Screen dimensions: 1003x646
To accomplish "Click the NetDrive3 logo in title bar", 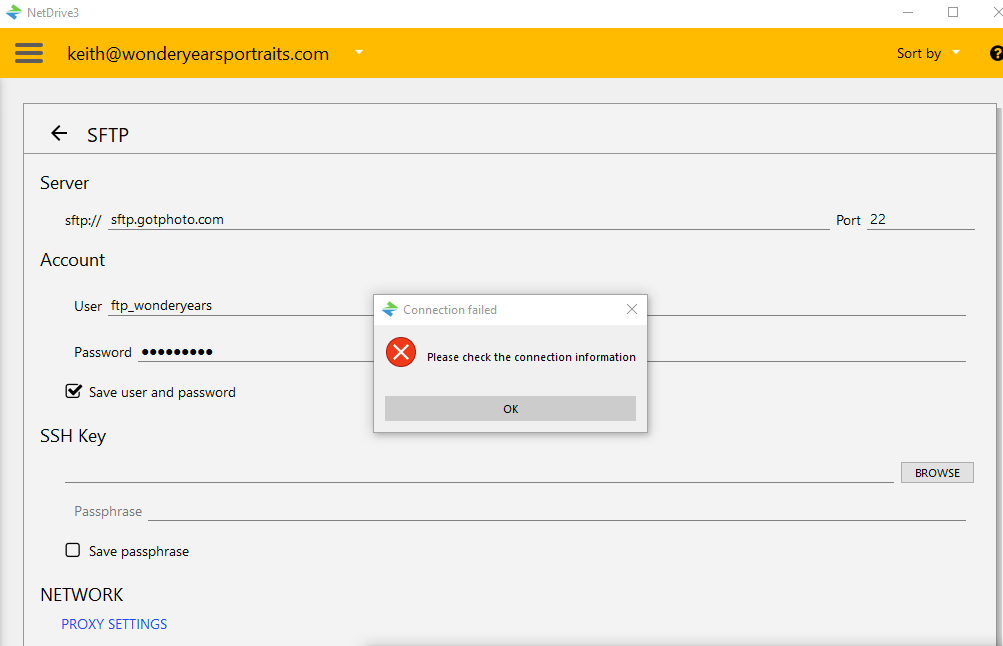I will coord(13,12).
